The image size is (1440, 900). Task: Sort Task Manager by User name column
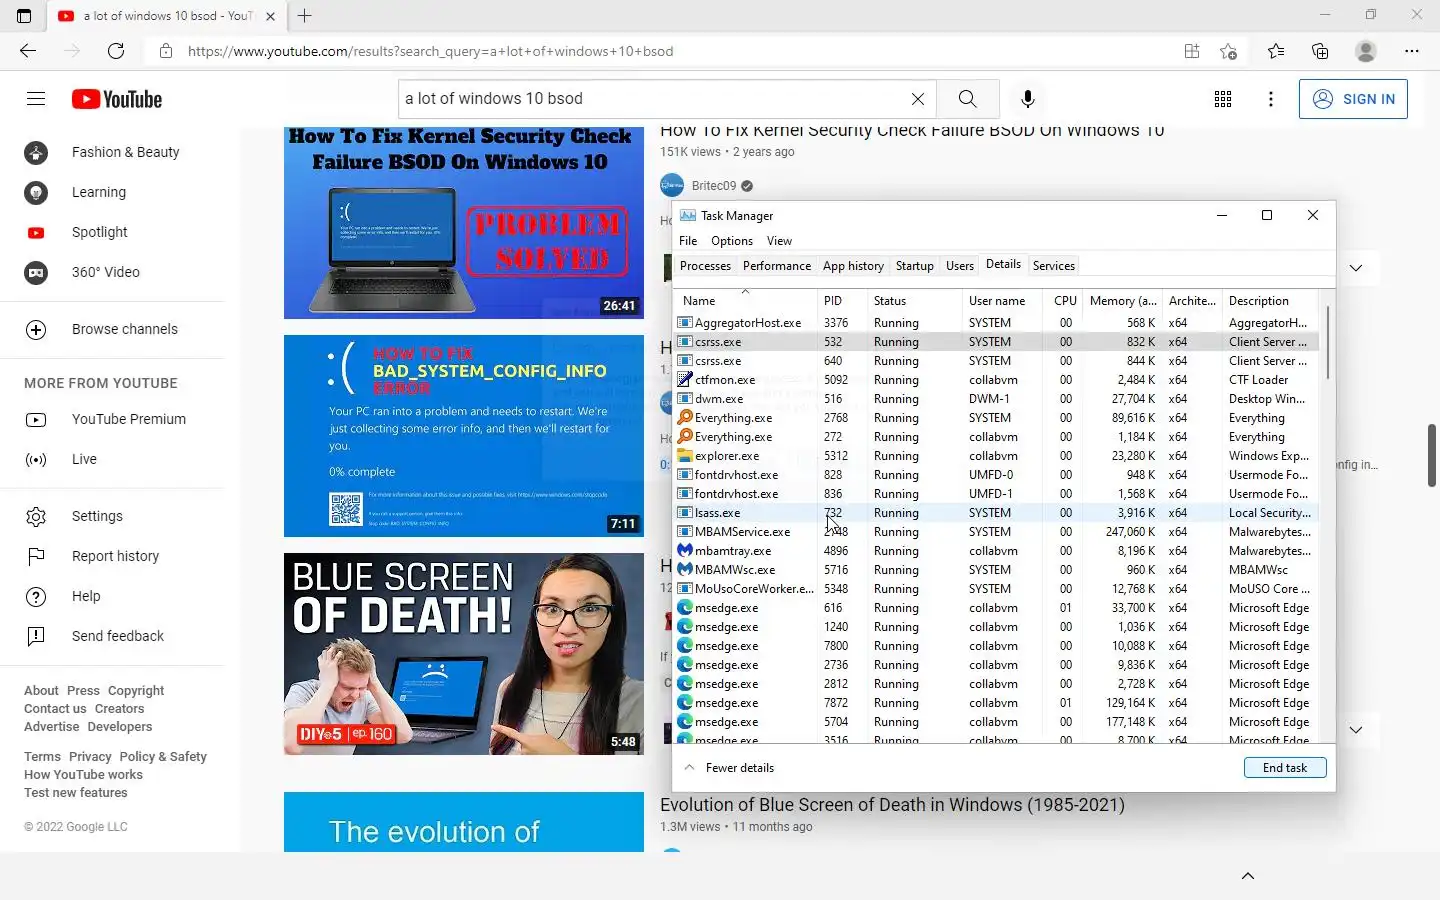click(x=1003, y=301)
